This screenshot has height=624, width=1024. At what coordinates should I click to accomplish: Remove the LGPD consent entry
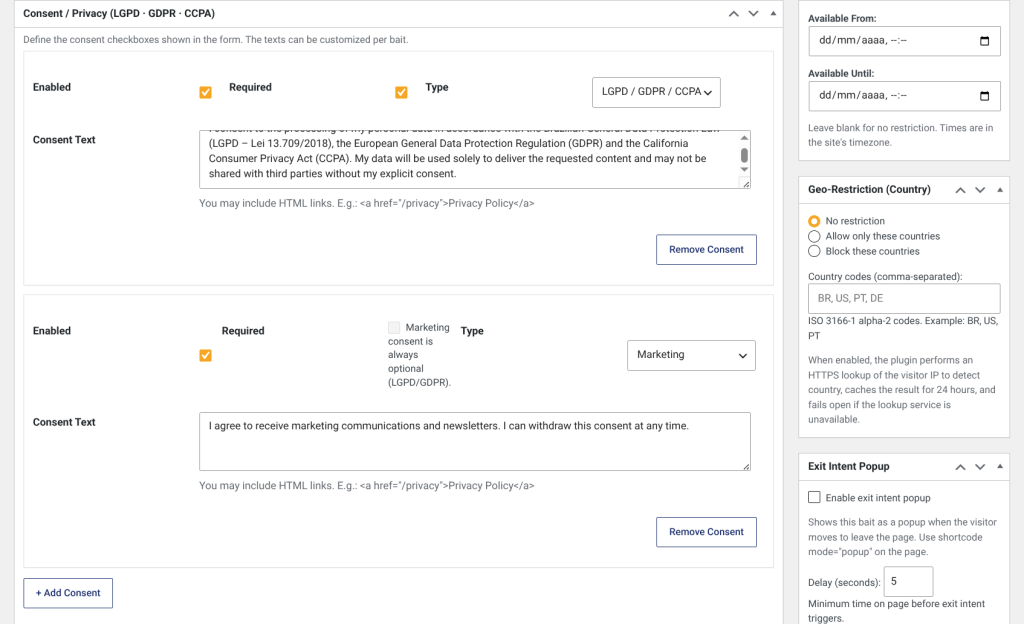(706, 250)
